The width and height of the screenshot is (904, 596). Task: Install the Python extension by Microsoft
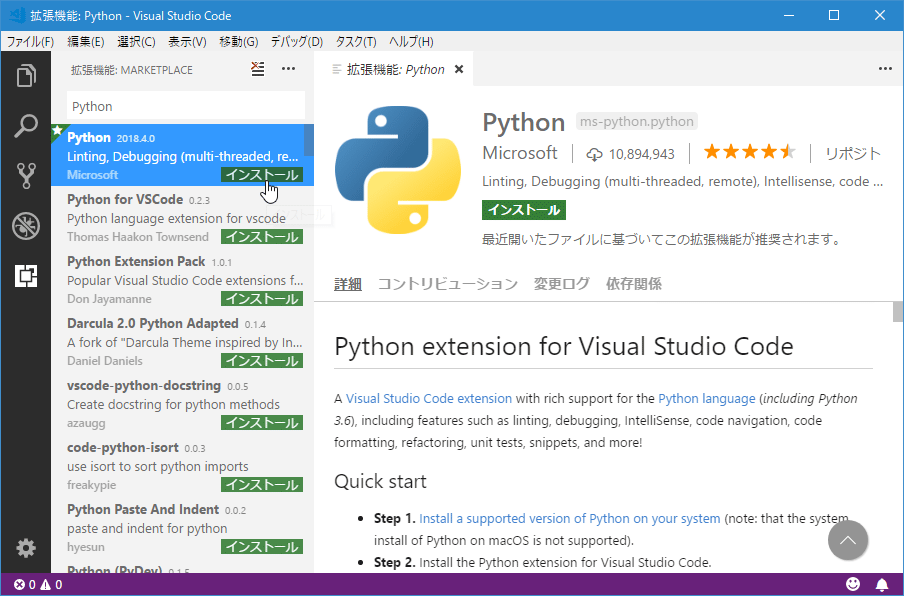coord(261,174)
